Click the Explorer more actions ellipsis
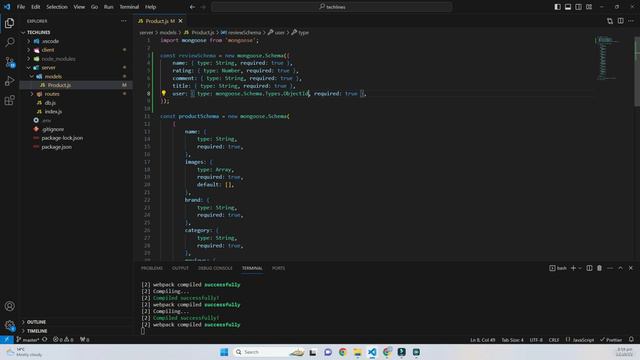Image resolution: width=640 pixels, height=360 pixels. (124, 21)
